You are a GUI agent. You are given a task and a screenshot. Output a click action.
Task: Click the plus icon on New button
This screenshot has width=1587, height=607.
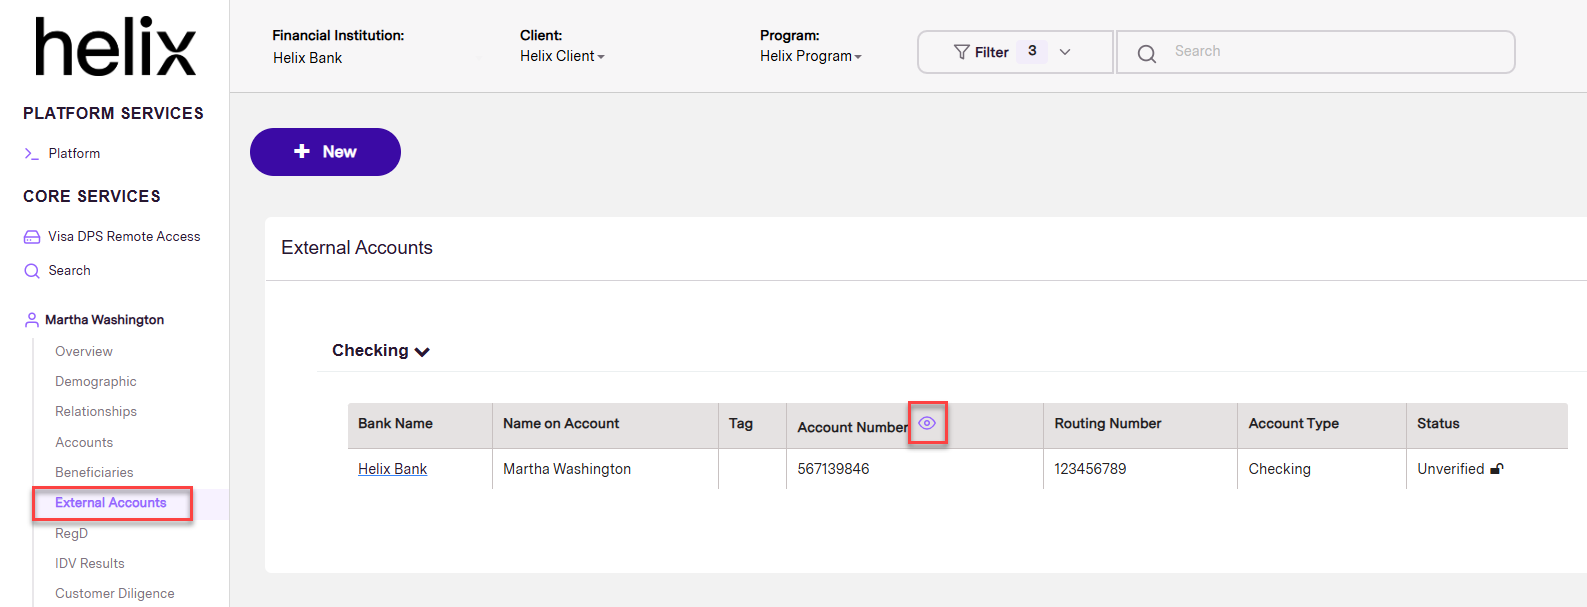coord(302,152)
